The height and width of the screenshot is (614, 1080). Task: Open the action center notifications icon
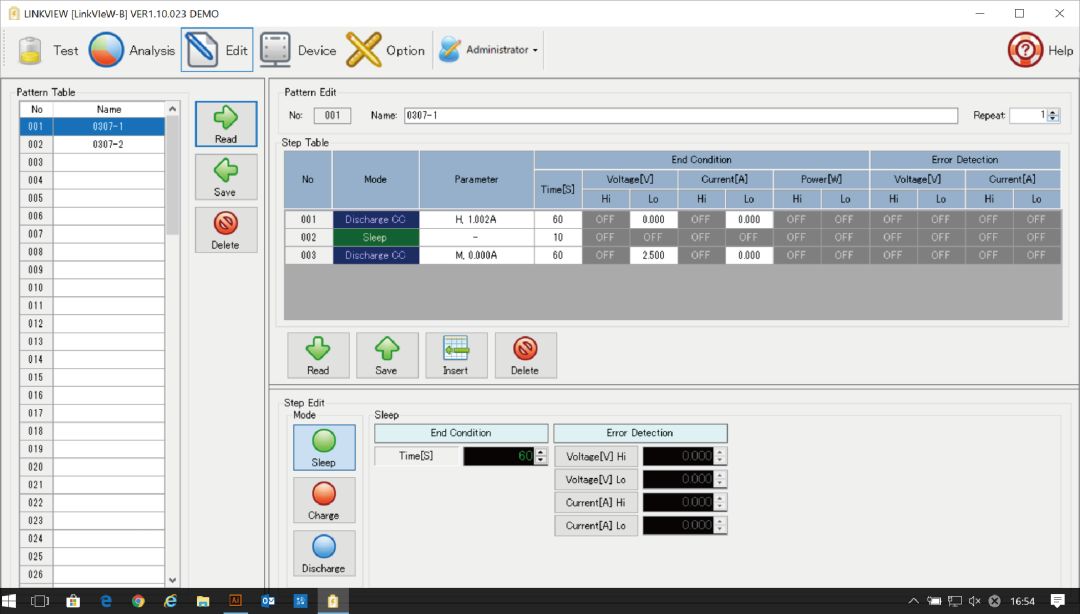click(1059, 602)
